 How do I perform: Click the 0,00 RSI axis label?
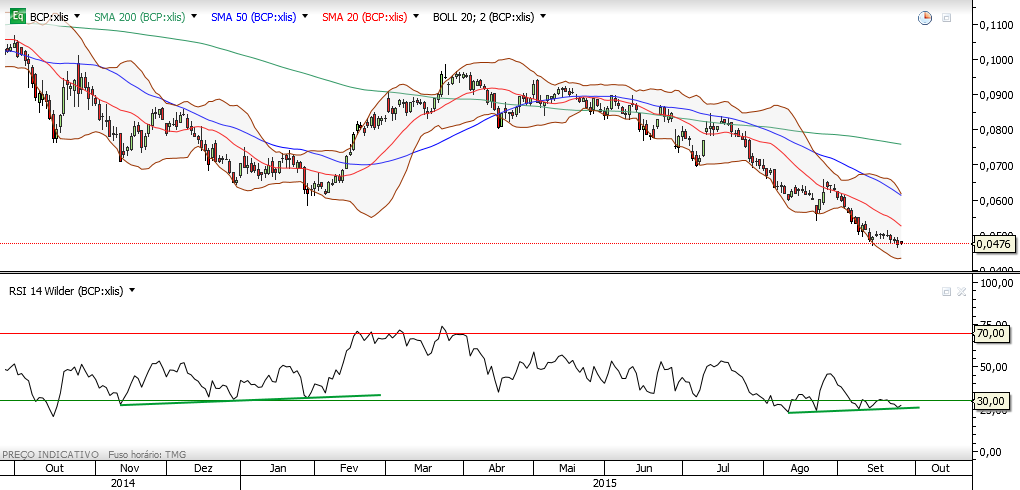coord(993,452)
